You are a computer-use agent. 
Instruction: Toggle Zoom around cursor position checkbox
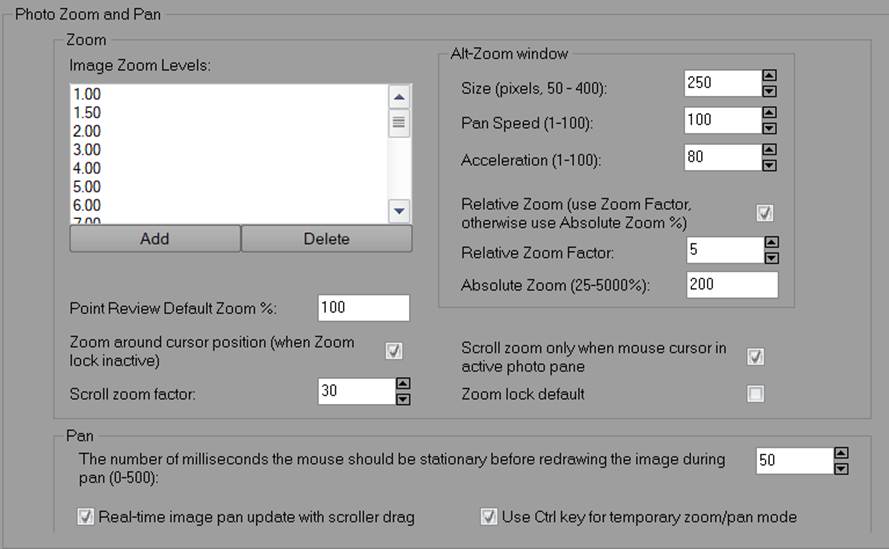point(394,350)
